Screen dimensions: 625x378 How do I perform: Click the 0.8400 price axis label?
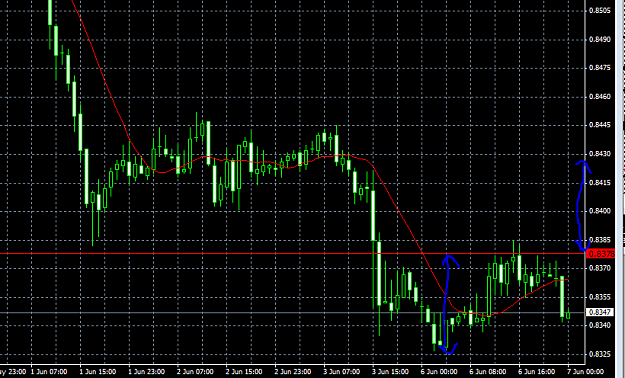pyautogui.click(x=600, y=211)
